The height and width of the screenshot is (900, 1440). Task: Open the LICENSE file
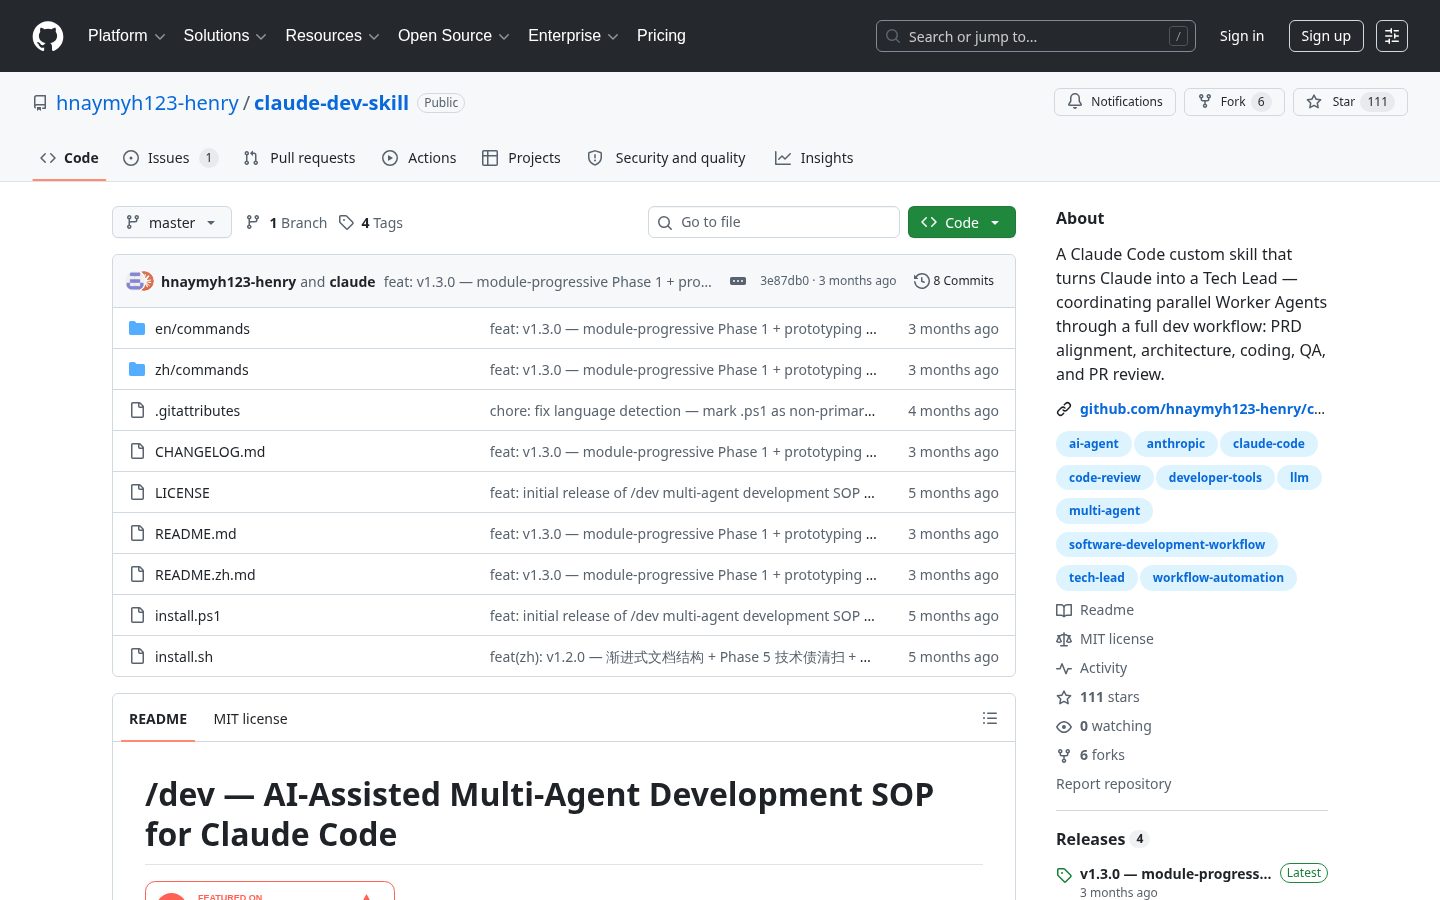pyautogui.click(x=182, y=493)
